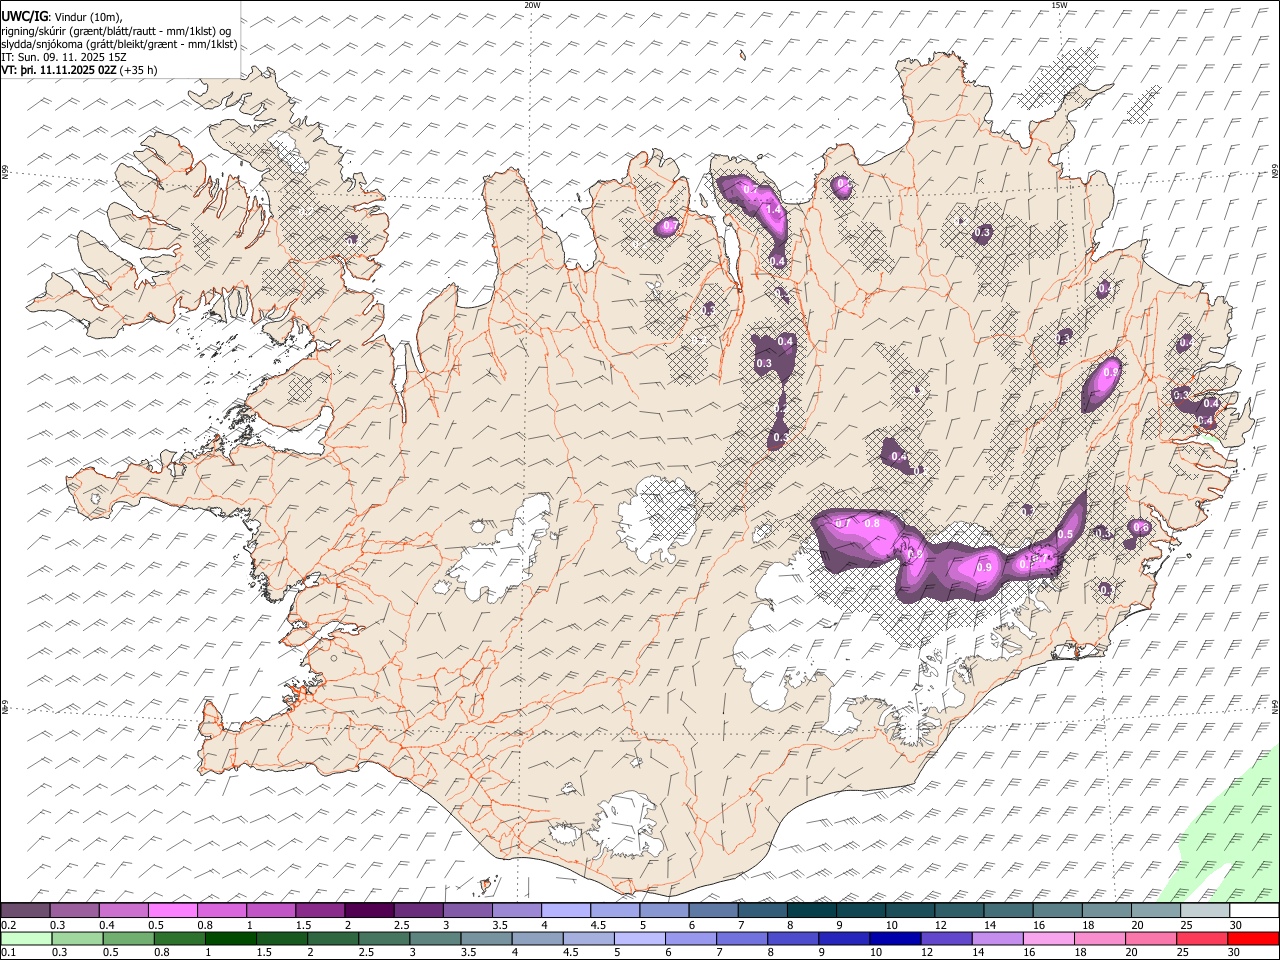Select the 1.5 swatch in lower legend
This screenshot has width=1280, height=960.
(x=280, y=938)
